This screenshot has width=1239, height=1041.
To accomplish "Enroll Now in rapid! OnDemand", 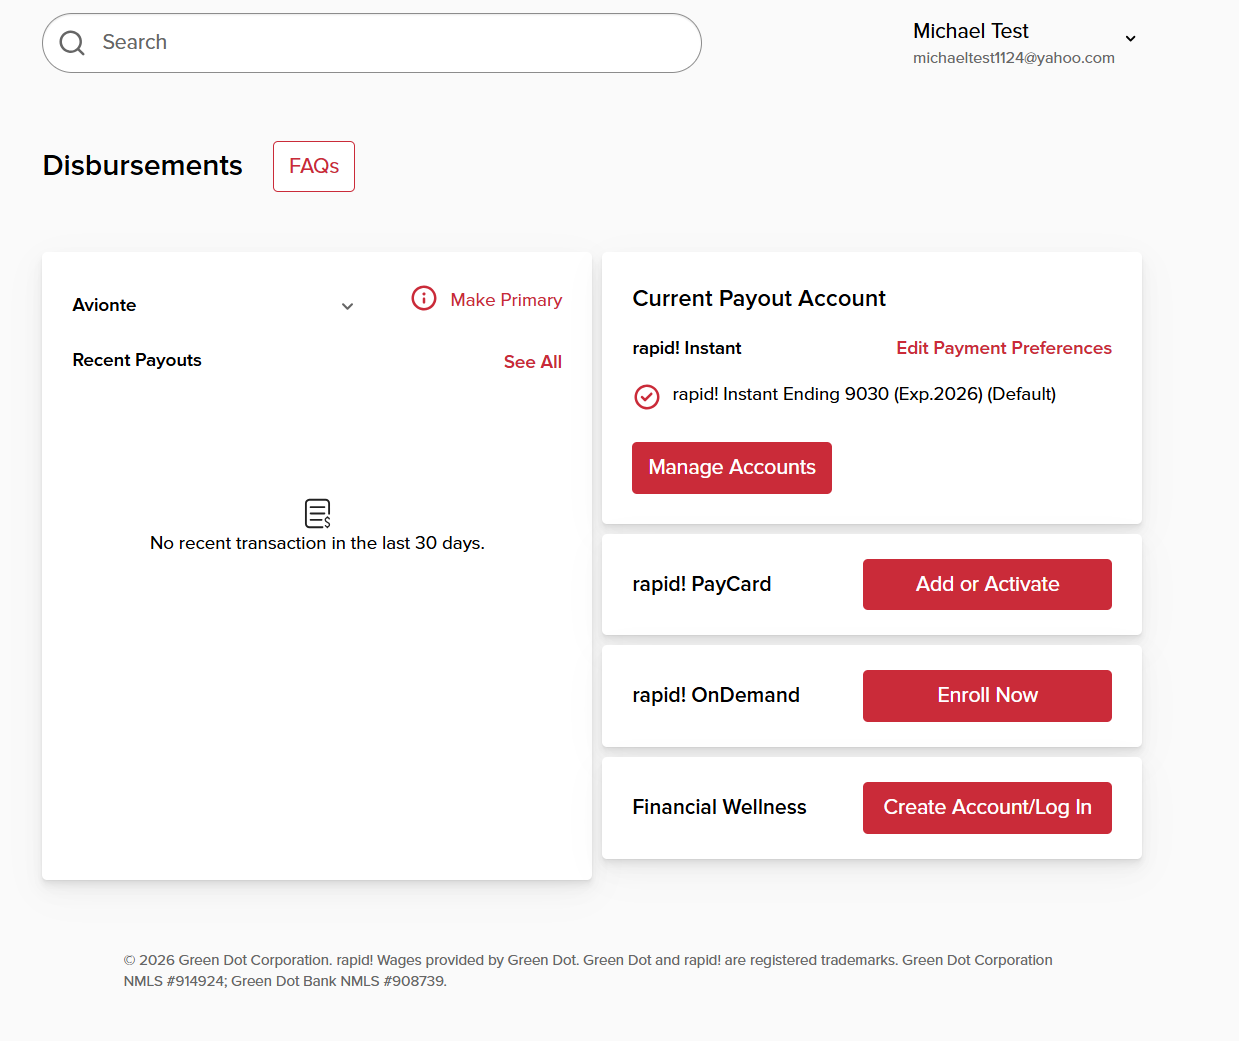I will tap(988, 696).
